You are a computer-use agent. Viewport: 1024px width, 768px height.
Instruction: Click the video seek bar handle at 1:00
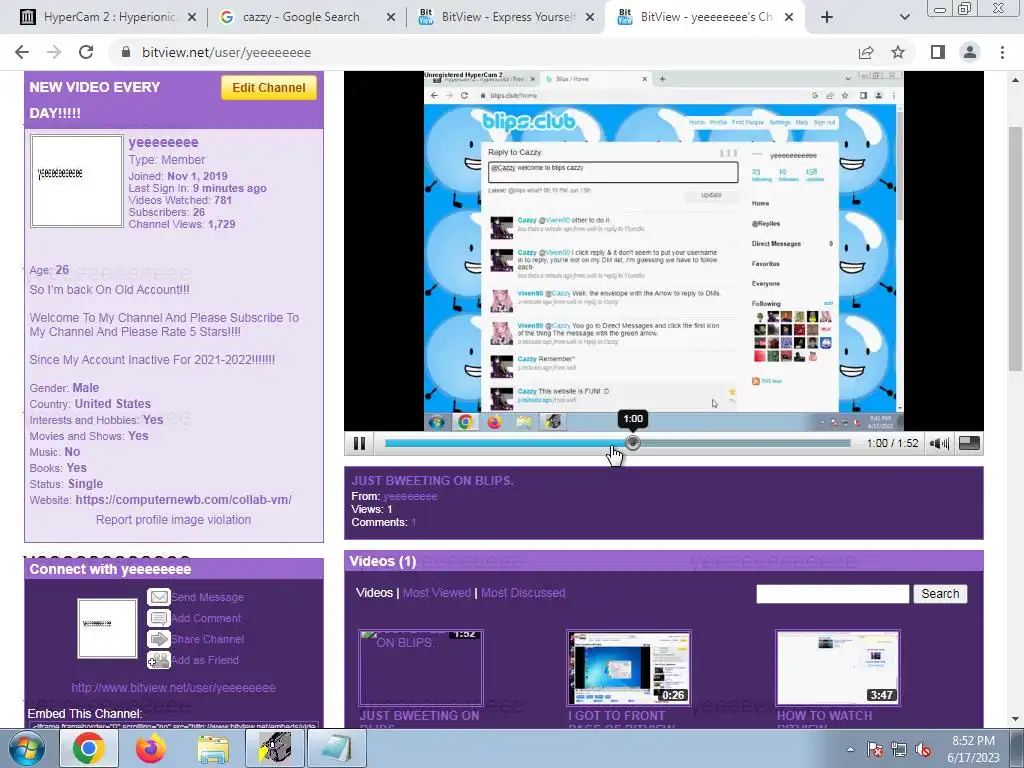tap(632, 443)
